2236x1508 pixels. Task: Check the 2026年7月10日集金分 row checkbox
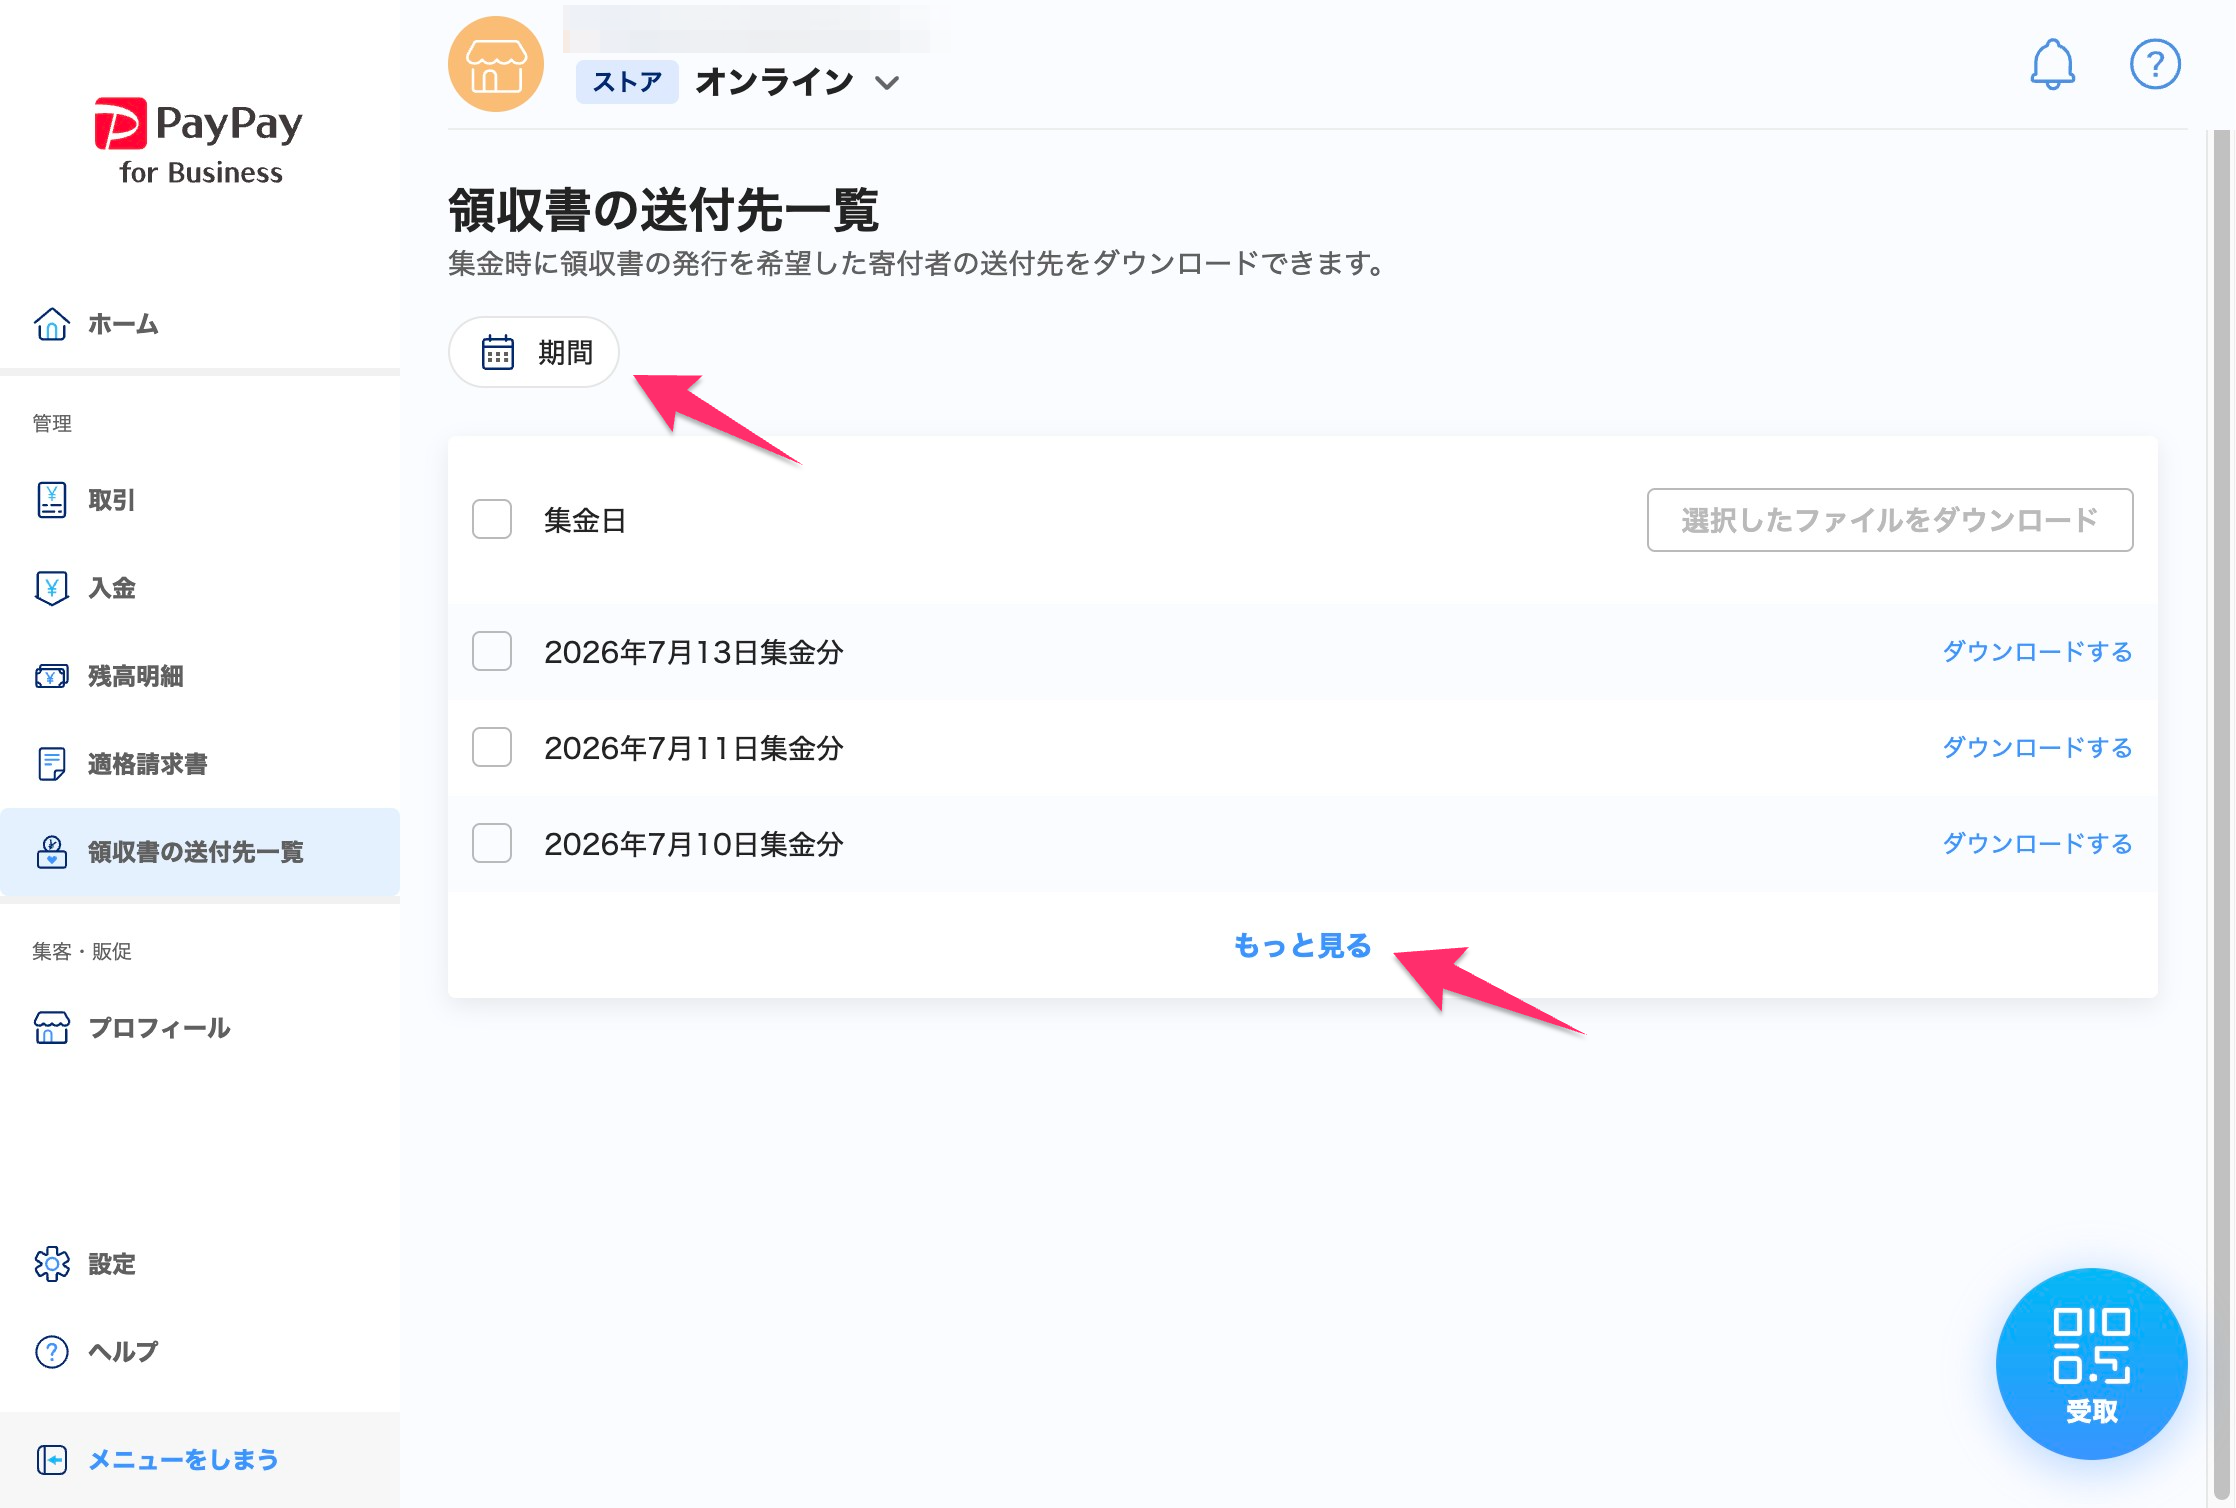point(492,844)
